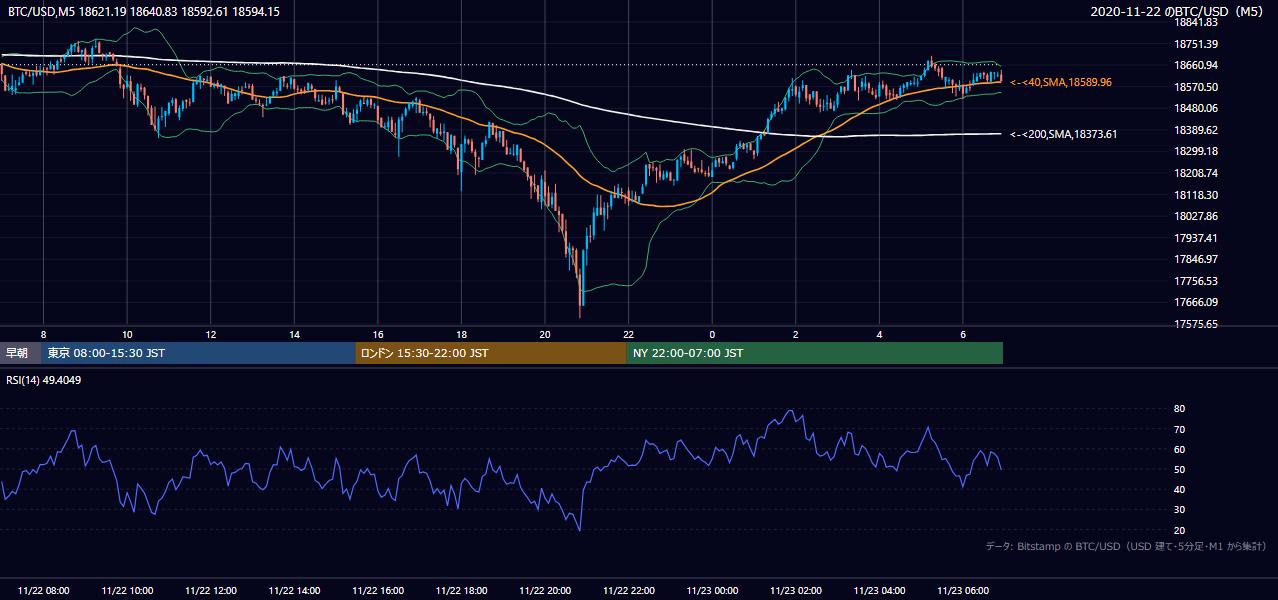Click the time label 11/22 12:00
The width and height of the screenshot is (1278, 600).
tap(211, 591)
